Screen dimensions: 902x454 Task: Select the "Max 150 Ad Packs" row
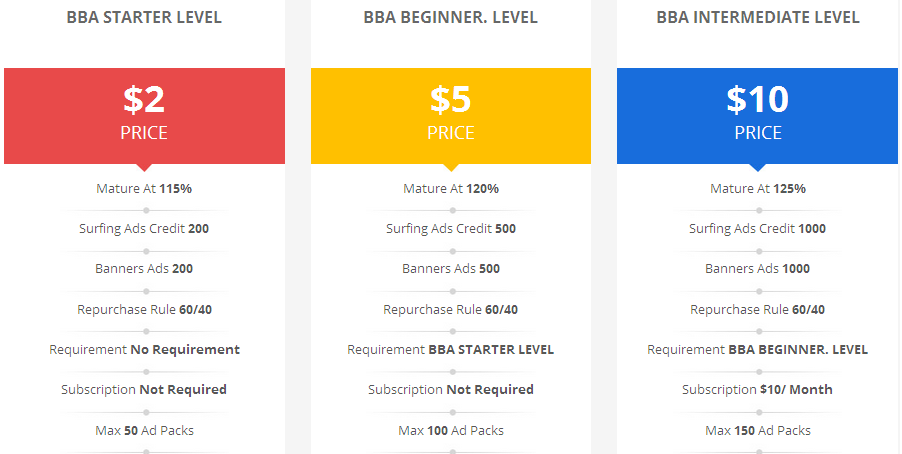[x=758, y=430]
